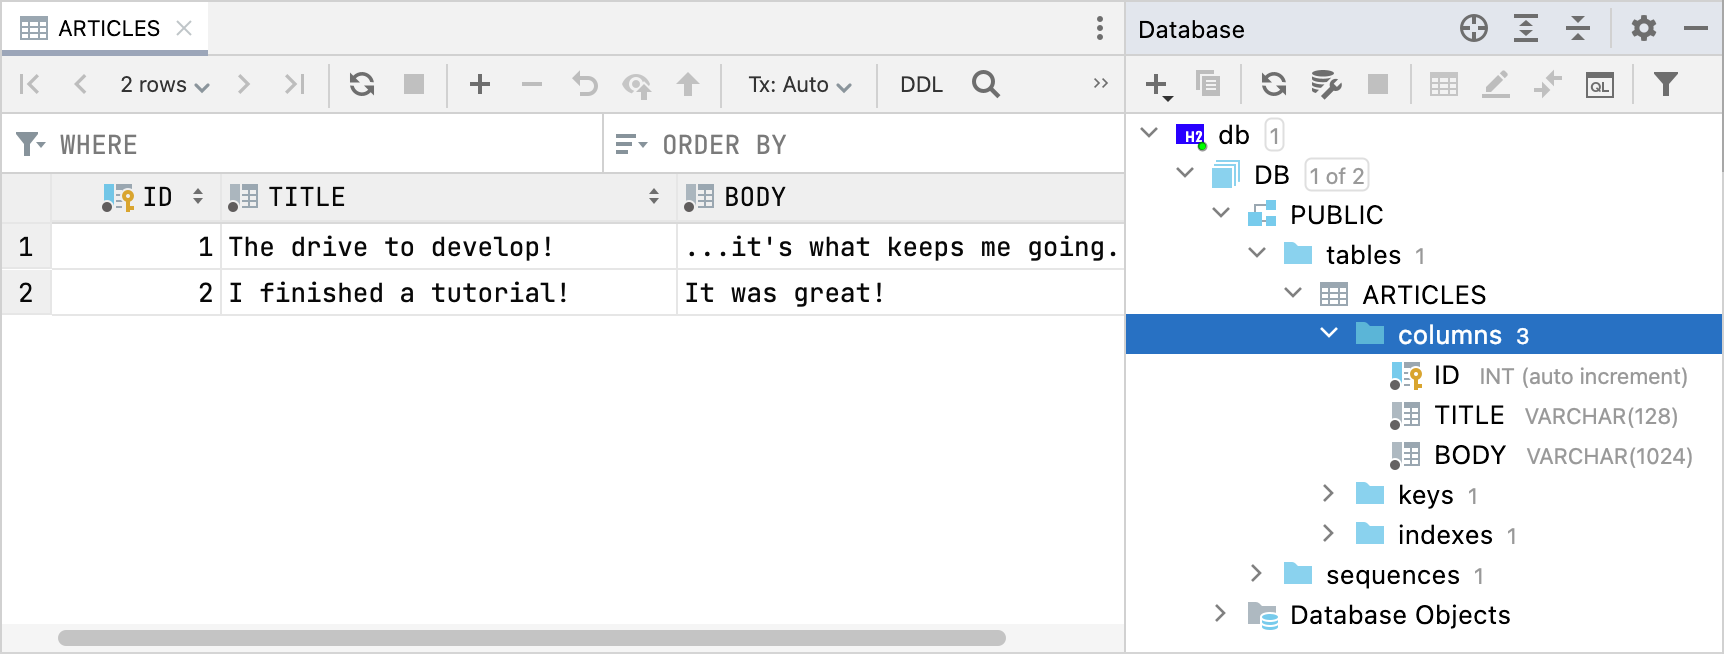Expand all nodes in Database panel
Screen dimensions: 1724x654
1526,28
